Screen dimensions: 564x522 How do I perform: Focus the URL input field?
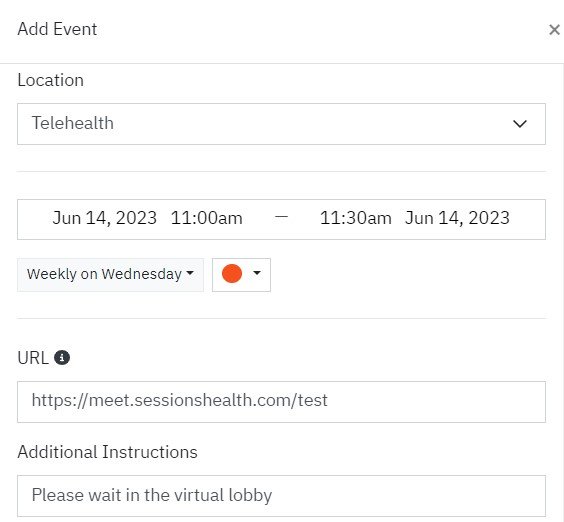coord(281,402)
